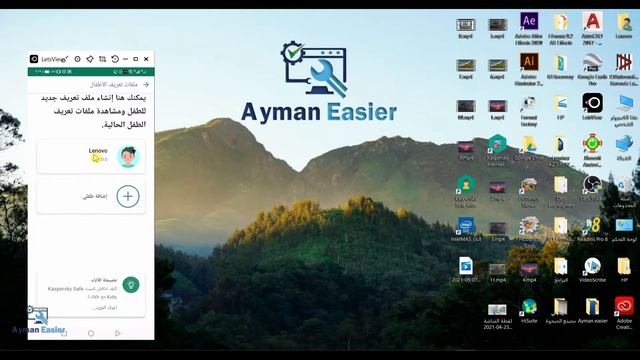Tap the plus circle to add a child
Image resolution: width=640 pixels, height=360 pixels.
point(128,196)
